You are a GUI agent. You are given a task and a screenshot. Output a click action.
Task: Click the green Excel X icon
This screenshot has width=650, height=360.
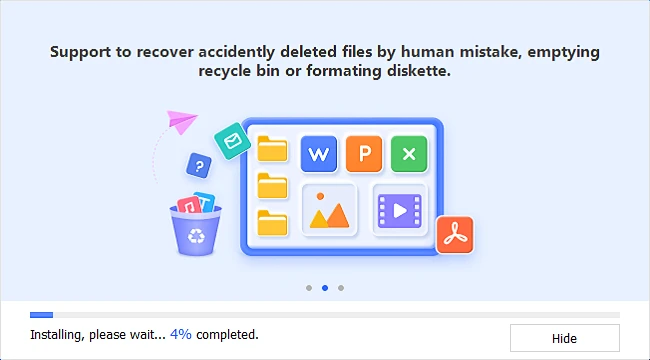(x=409, y=154)
